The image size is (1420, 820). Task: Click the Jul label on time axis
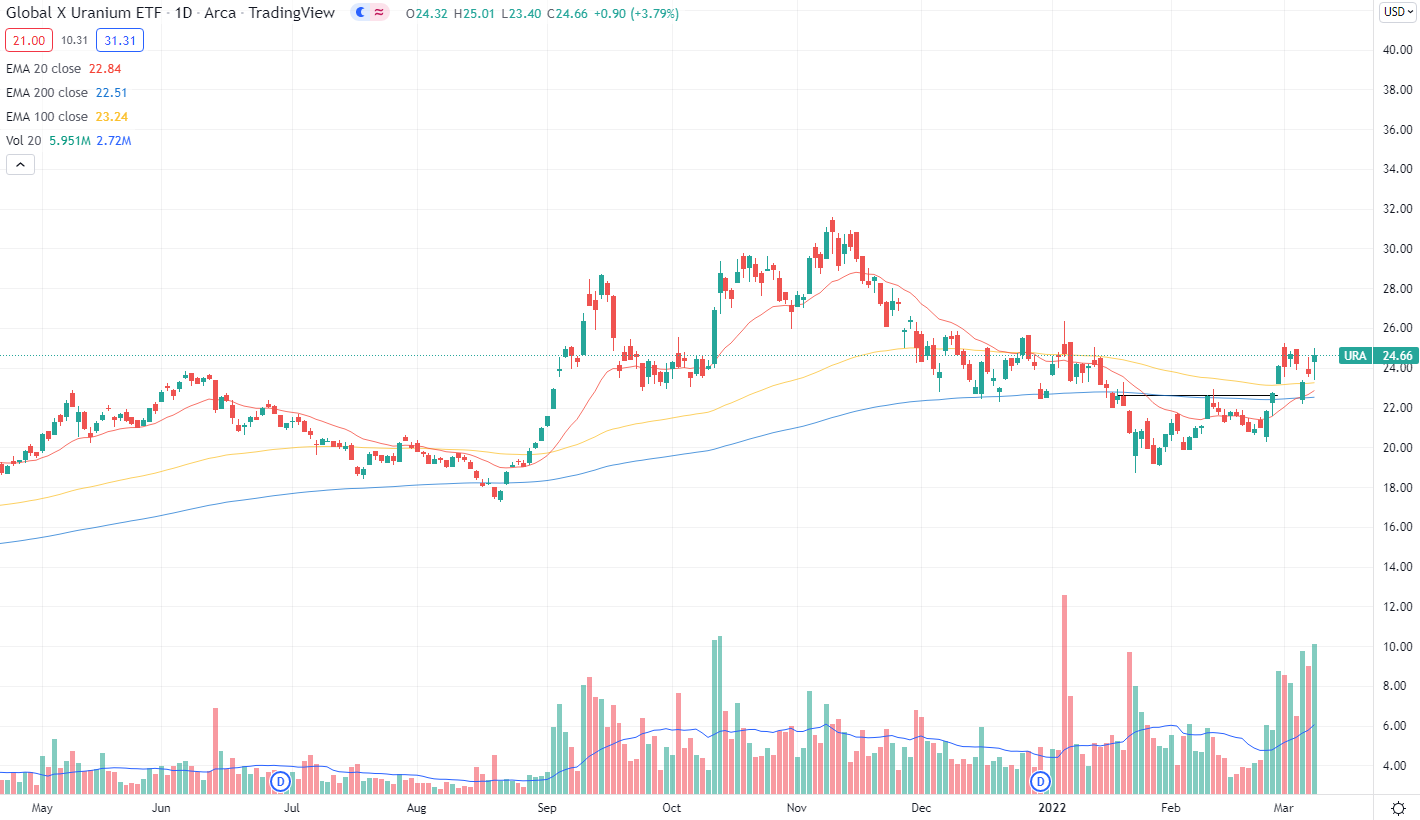[x=292, y=806]
